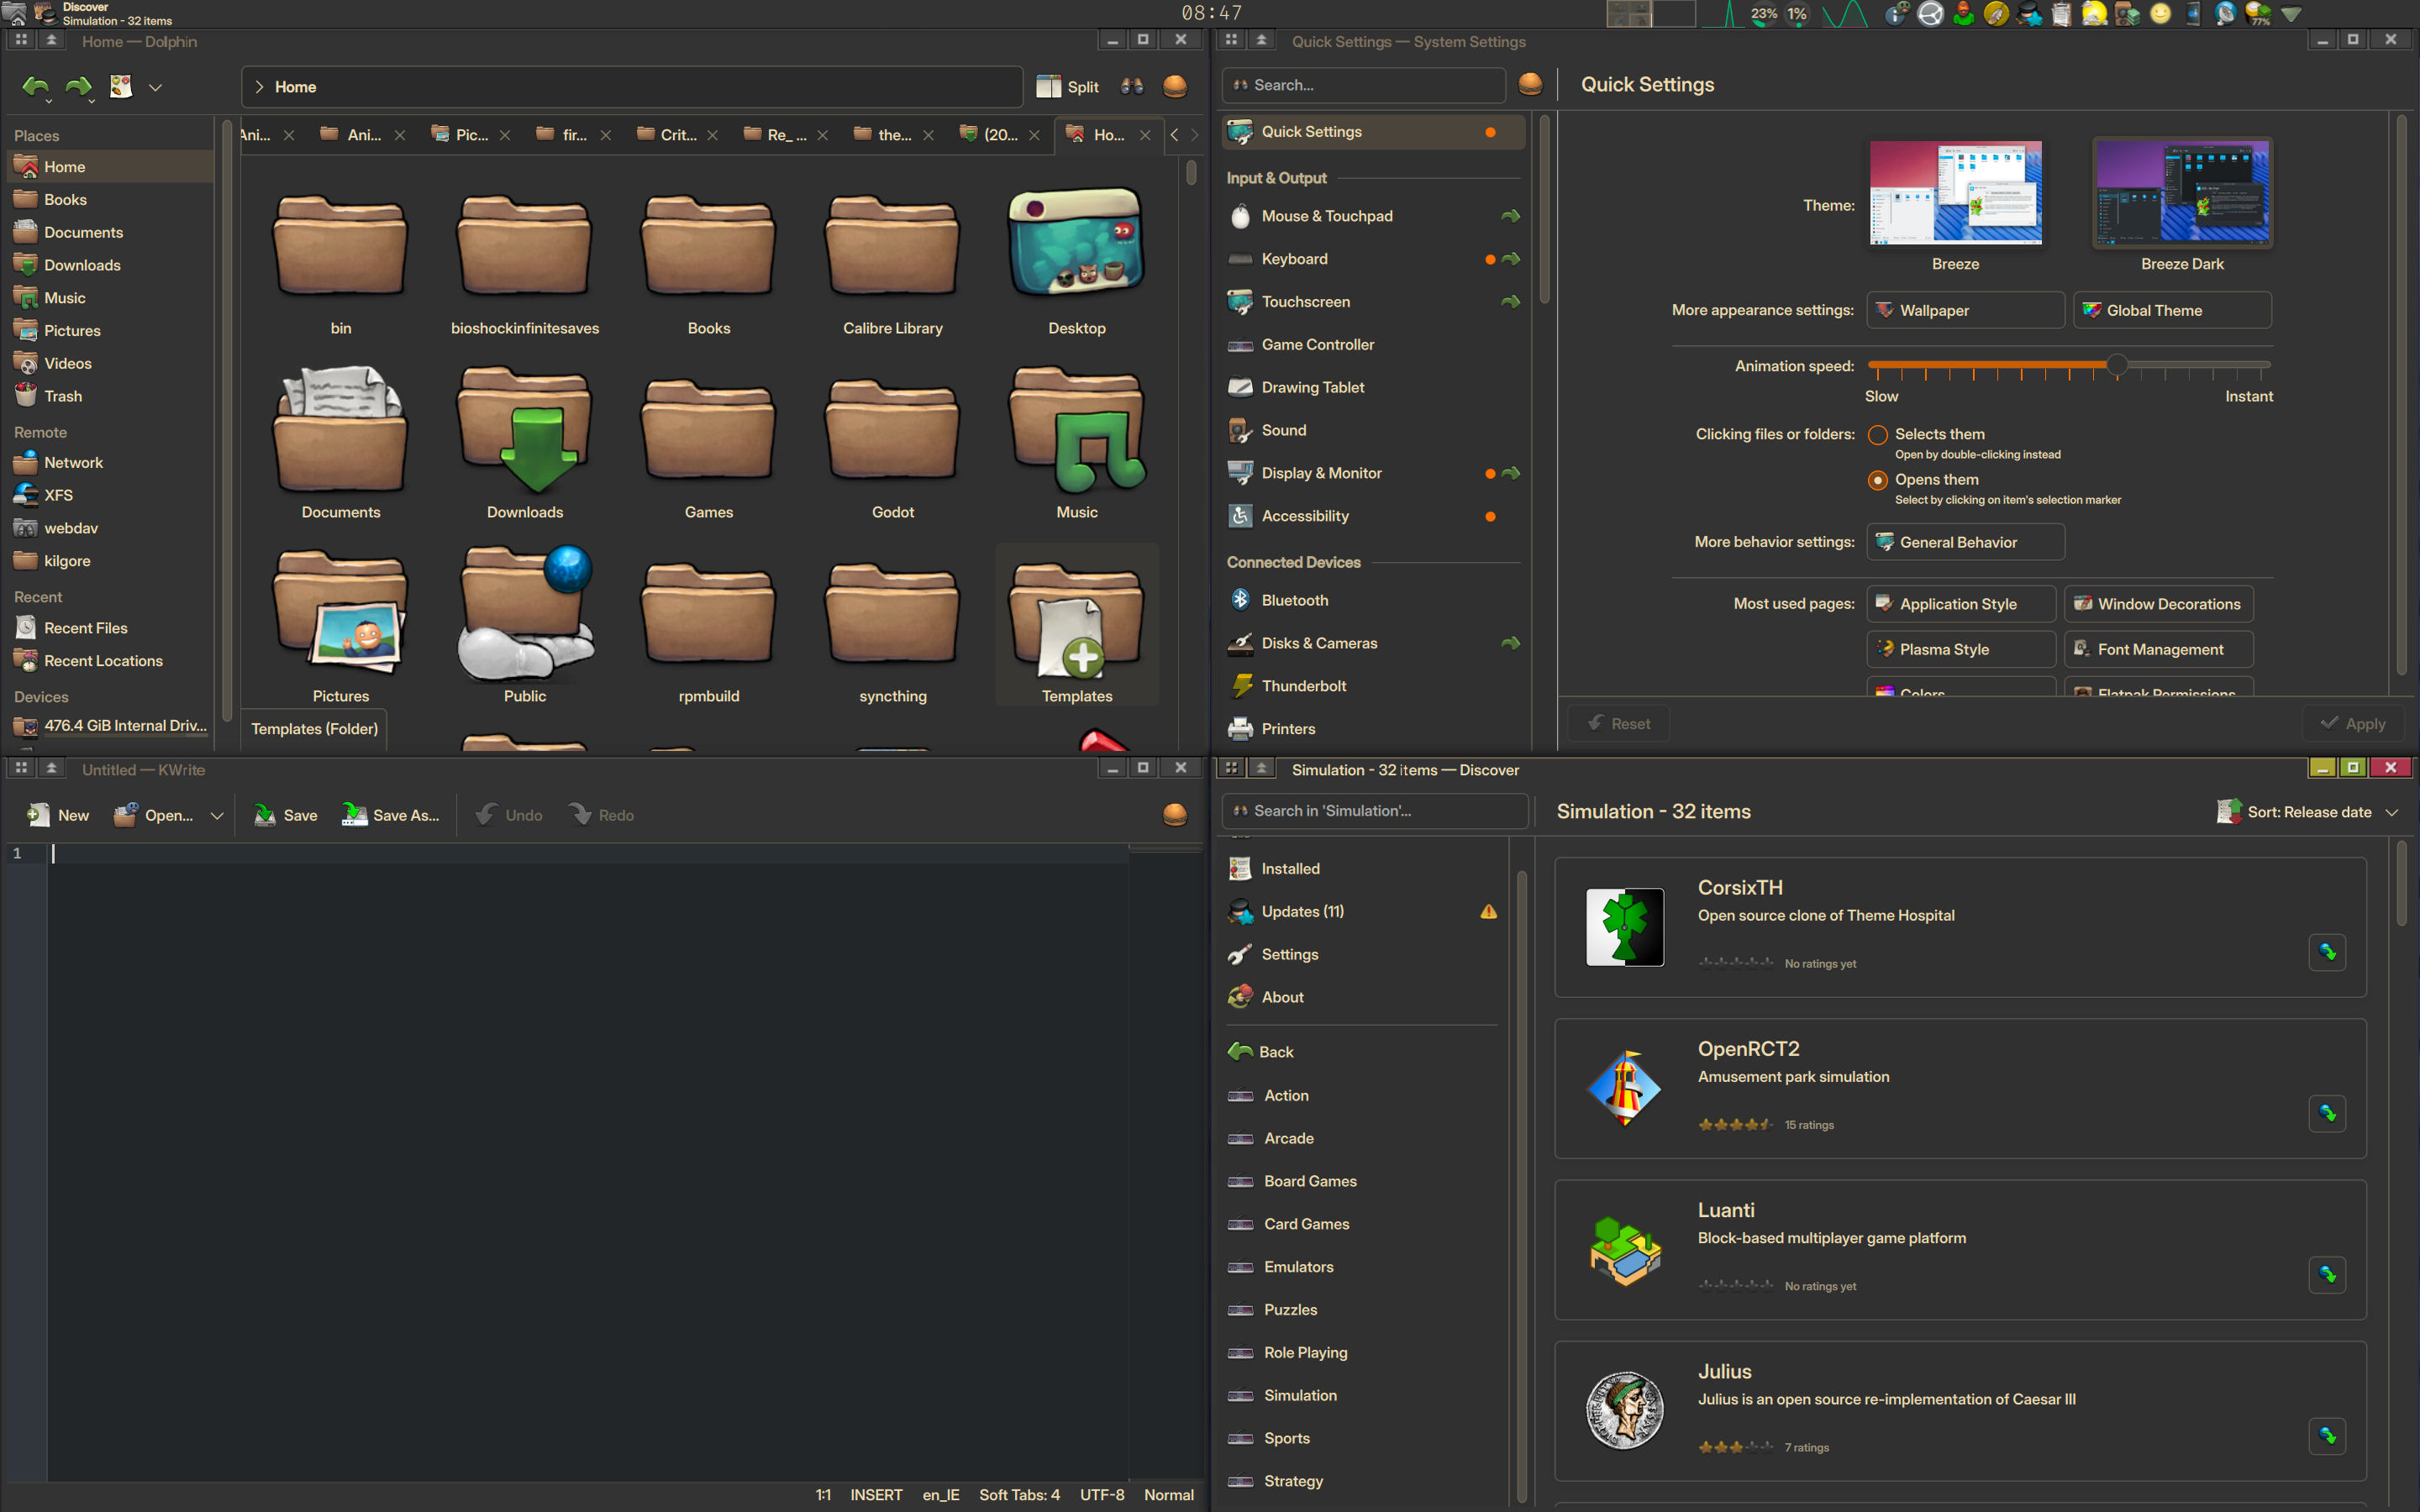Select the 'Selects them' radio option

(1877, 435)
